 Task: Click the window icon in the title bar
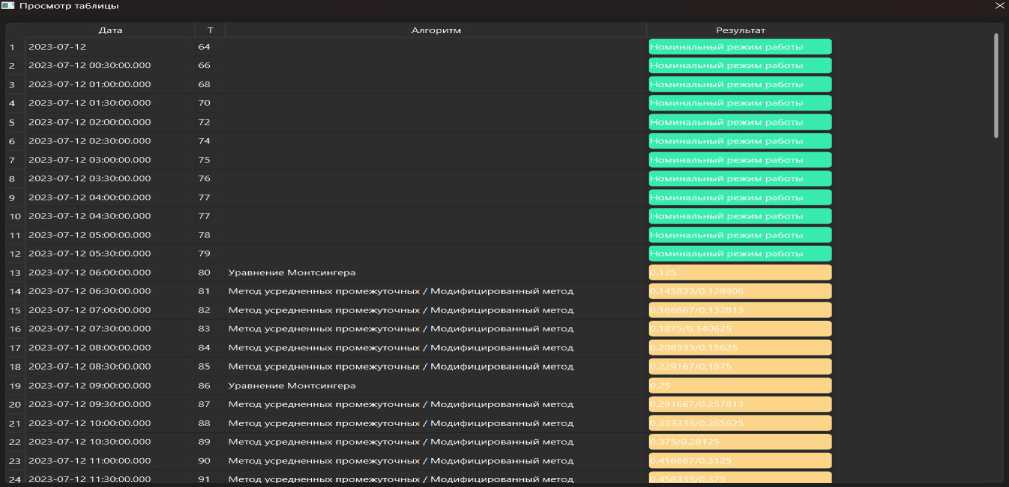click(8, 6)
